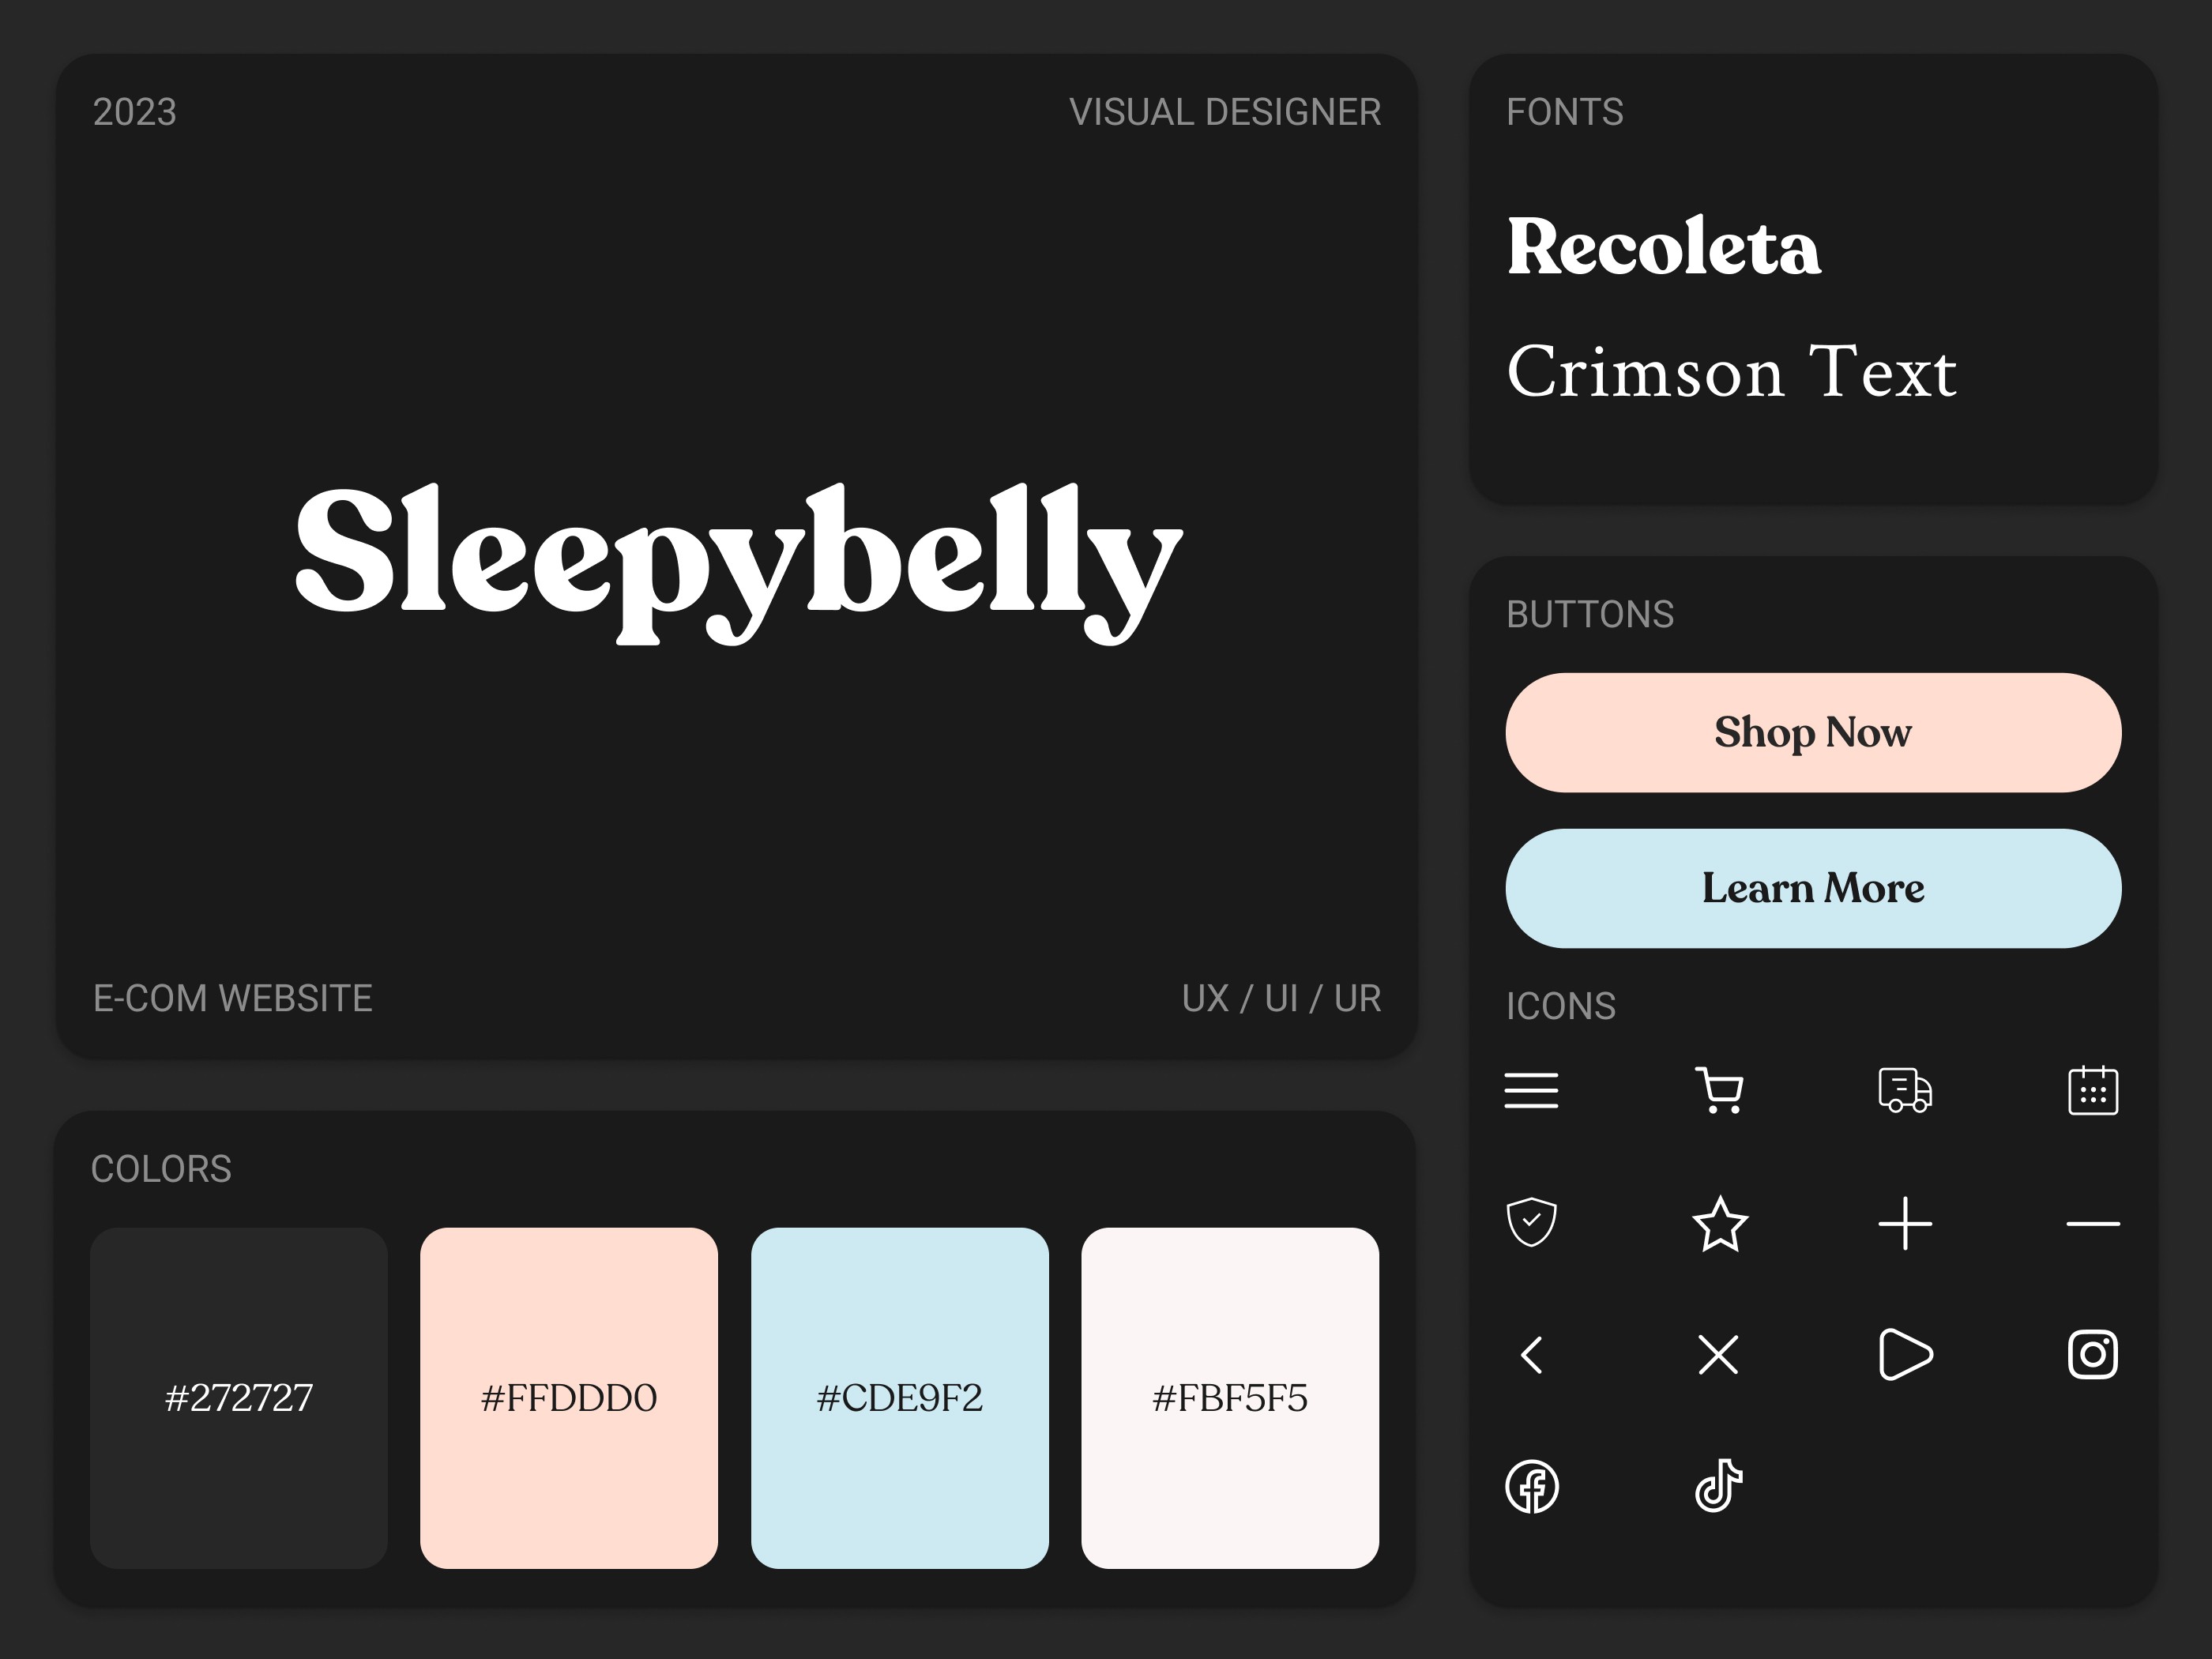Image resolution: width=2212 pixels, height=1659 pixels.
Task: Click the X close icon
Action: pyautogui.click(x=1718, y=1355)
